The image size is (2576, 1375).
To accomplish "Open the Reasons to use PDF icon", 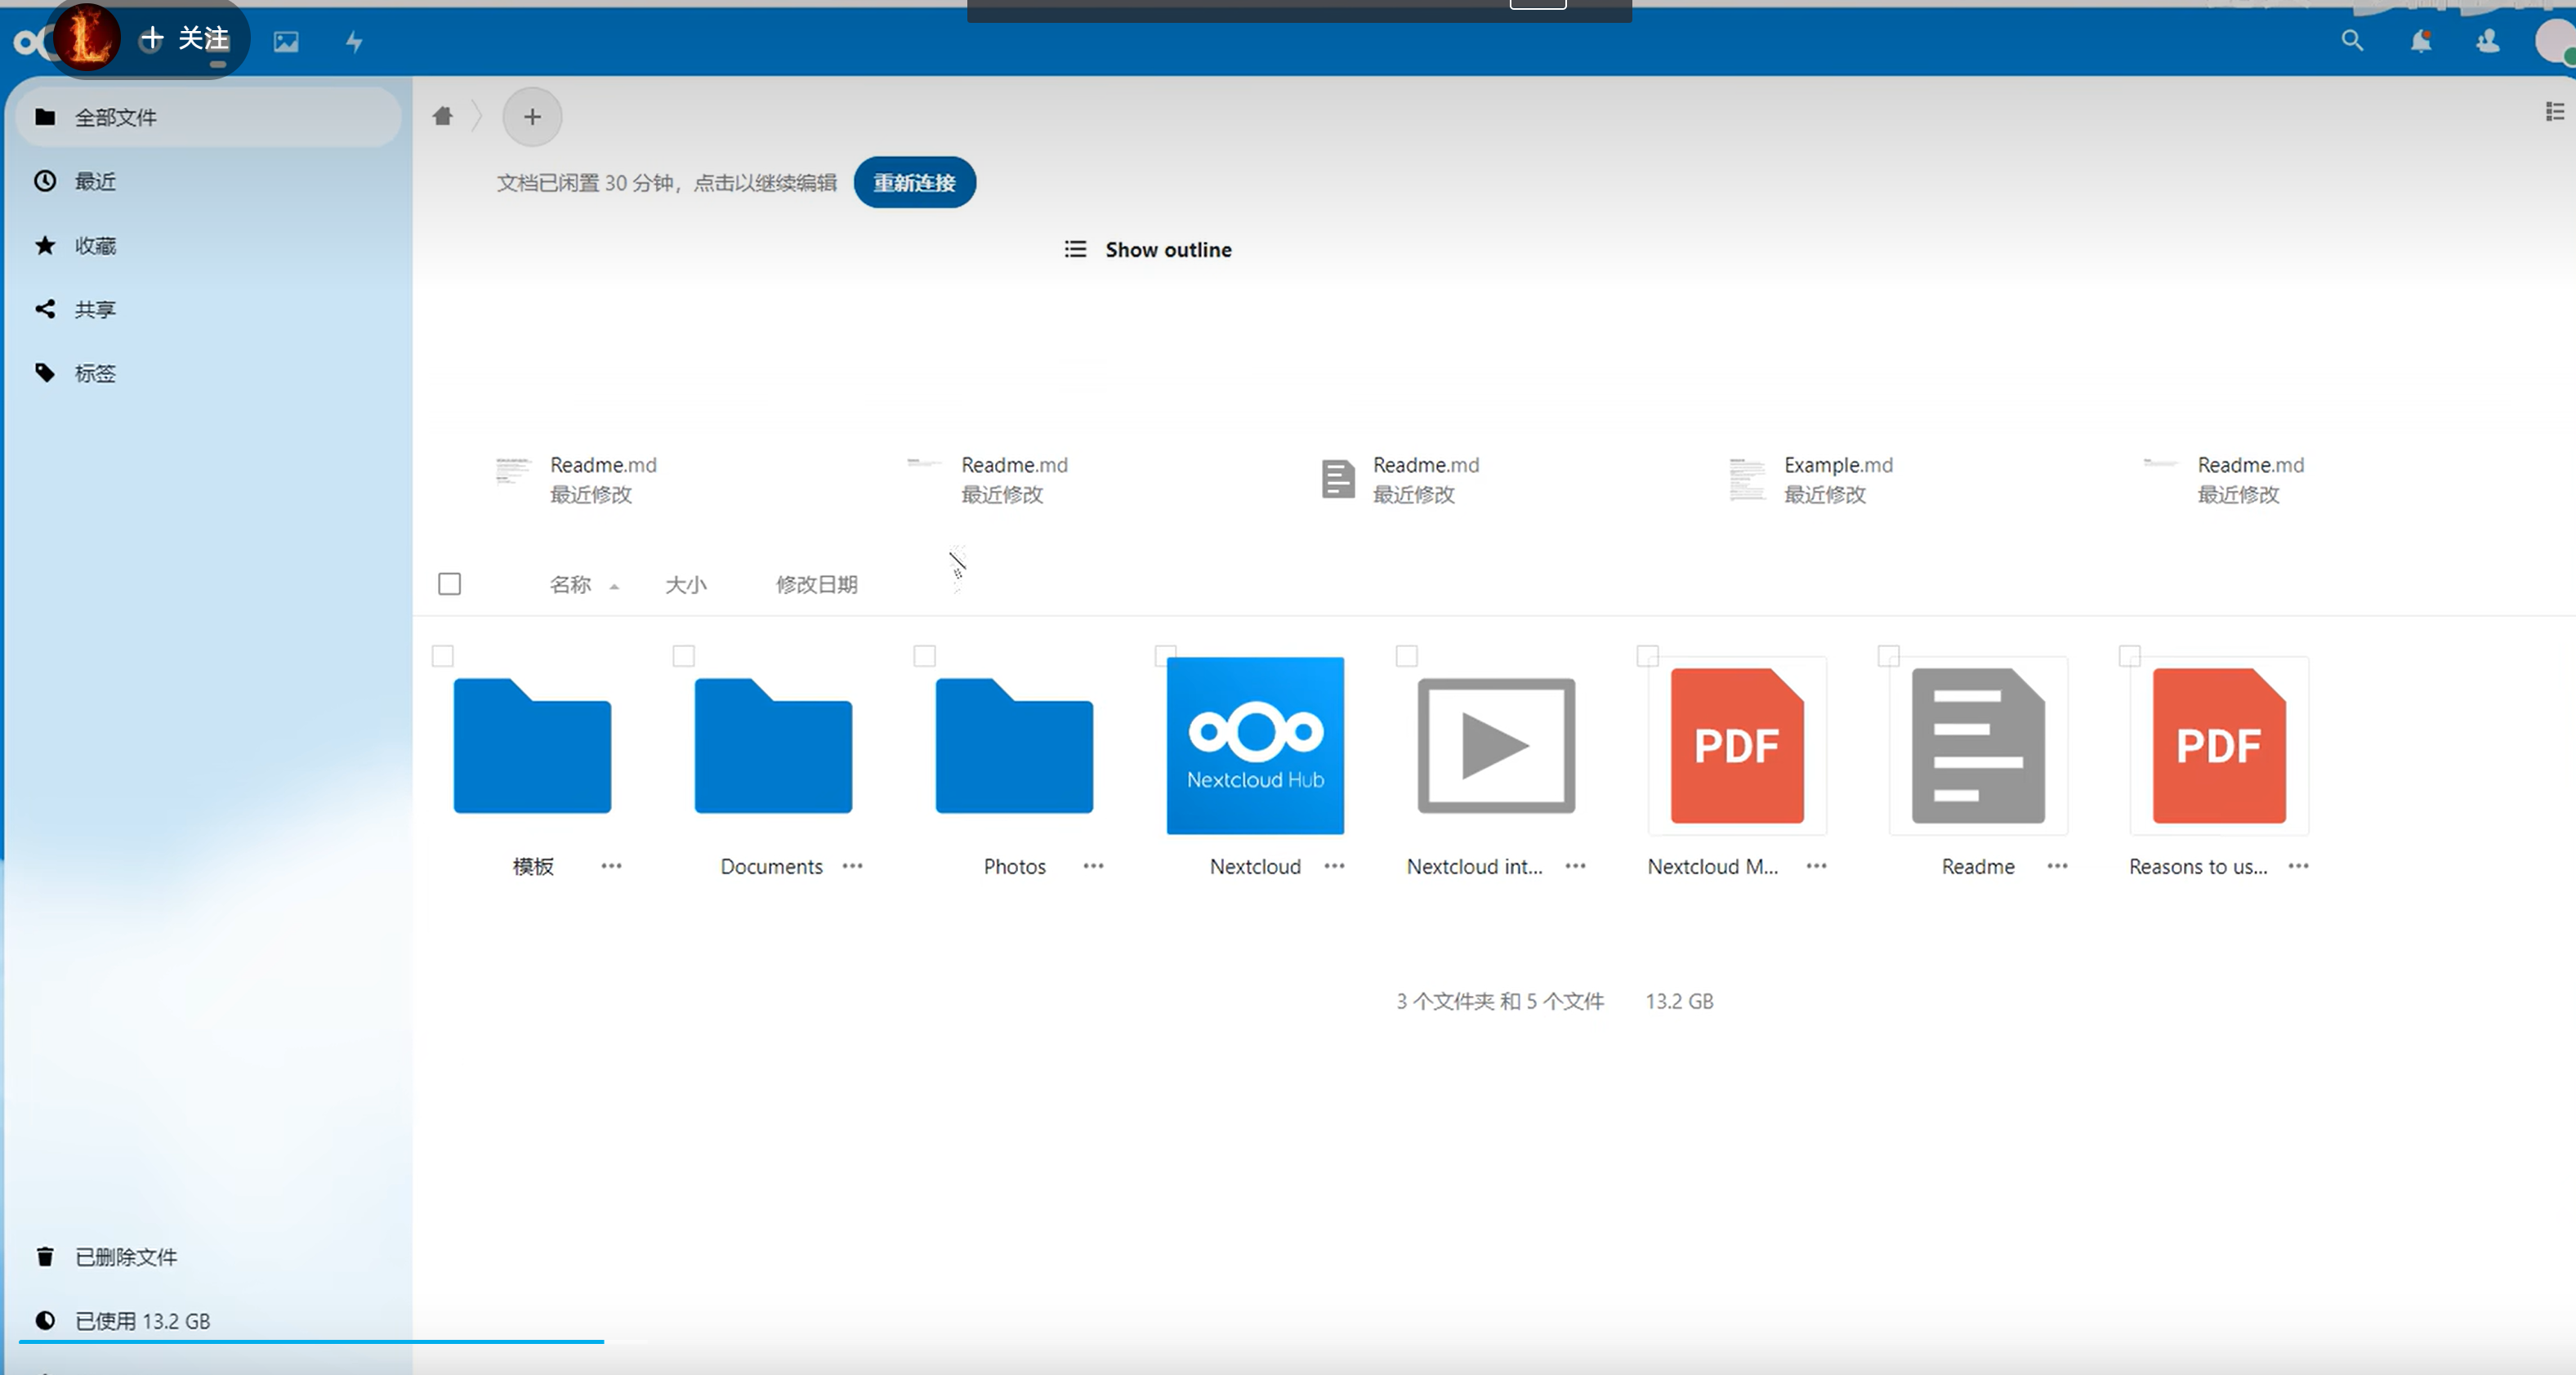I will tap(2219, 745).
